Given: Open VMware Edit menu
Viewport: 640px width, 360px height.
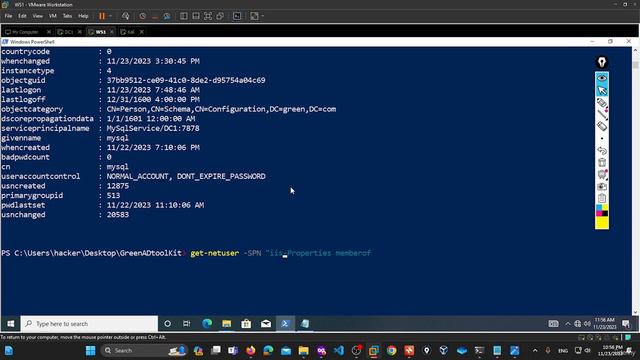Looking at the screenshot, I should 22,16.
